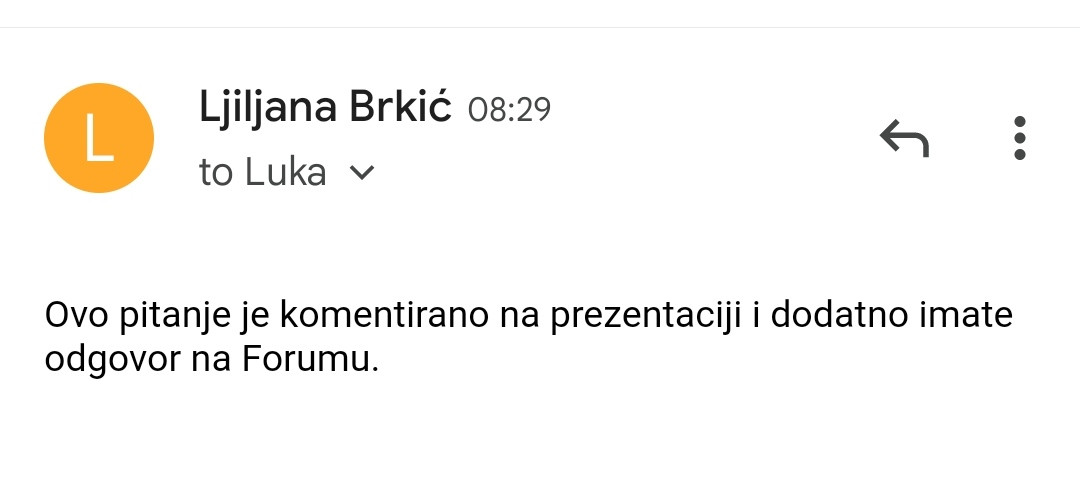This screenshot has width=1080, height=494.
Task: Tap the orange L sender avatar
Action: pyautogui.click(x=98, y=138)
